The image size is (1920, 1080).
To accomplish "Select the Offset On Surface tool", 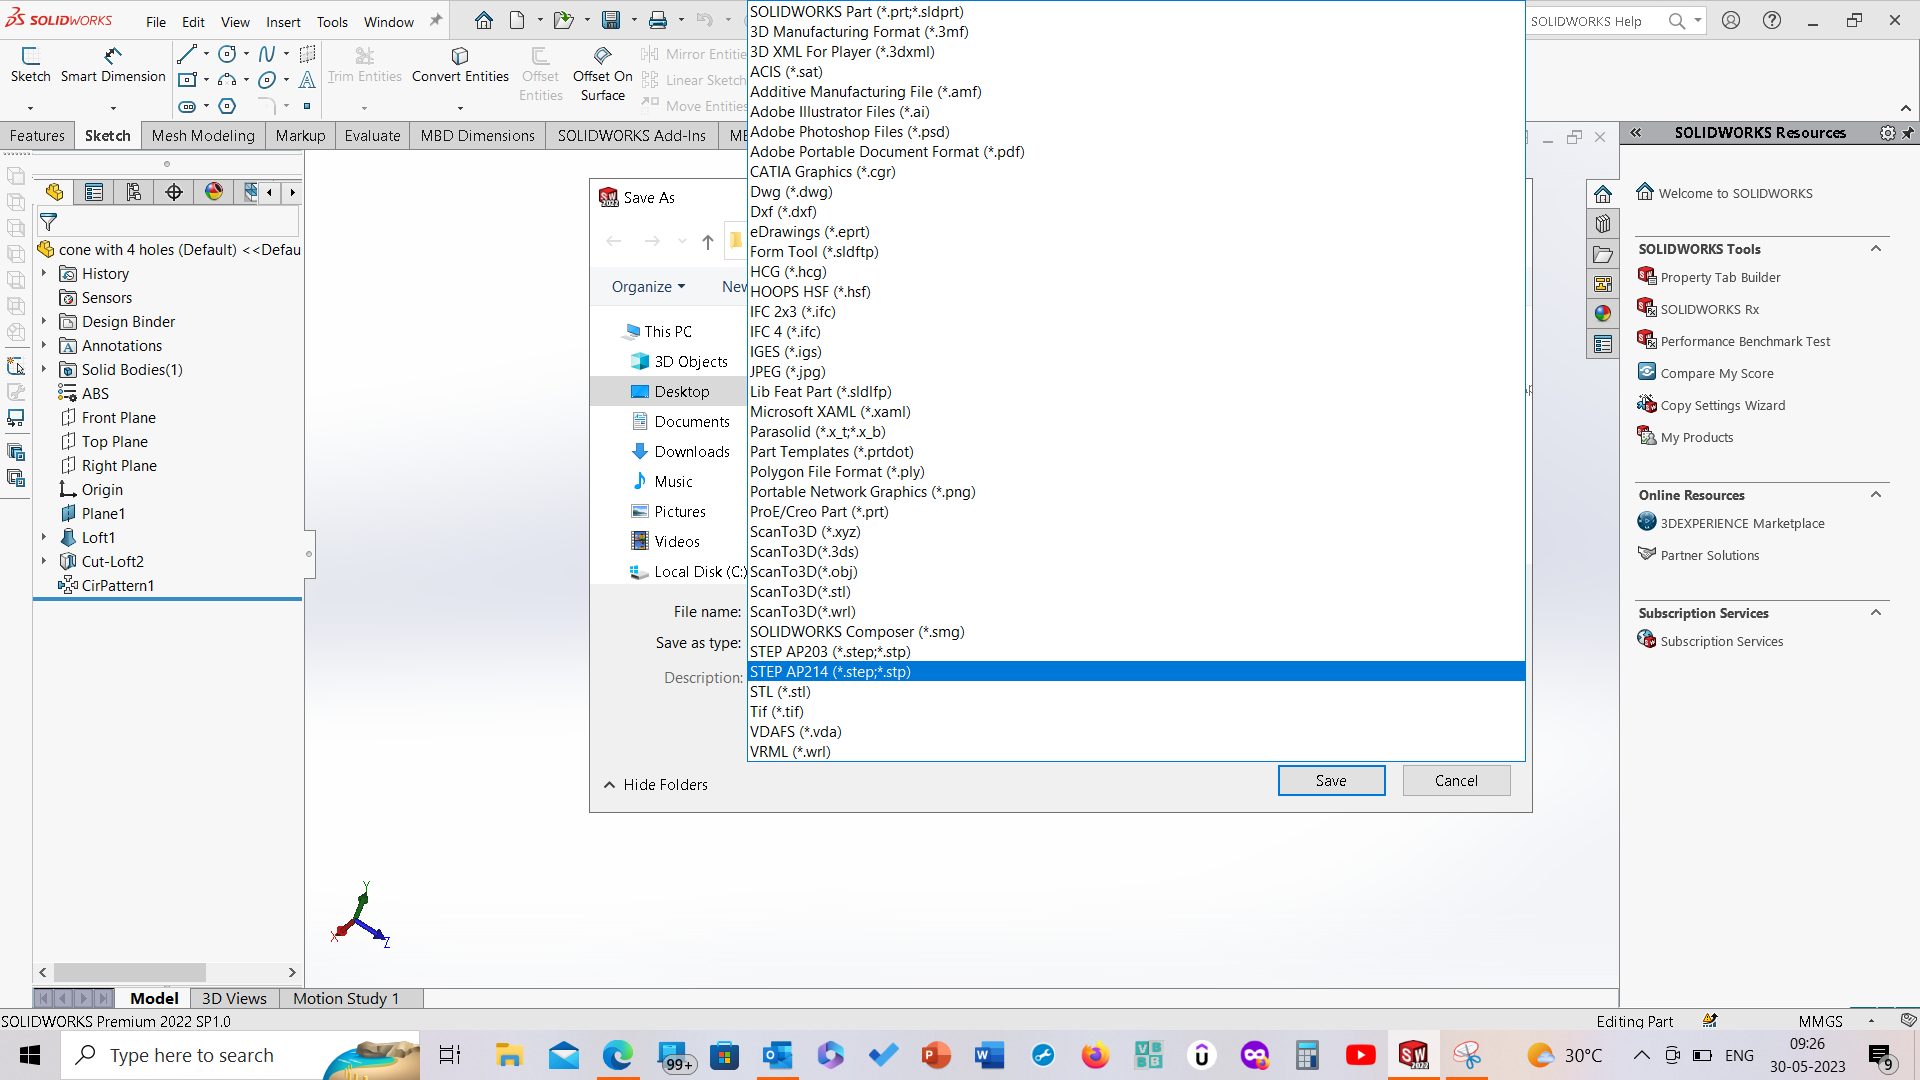I will 601,72.
